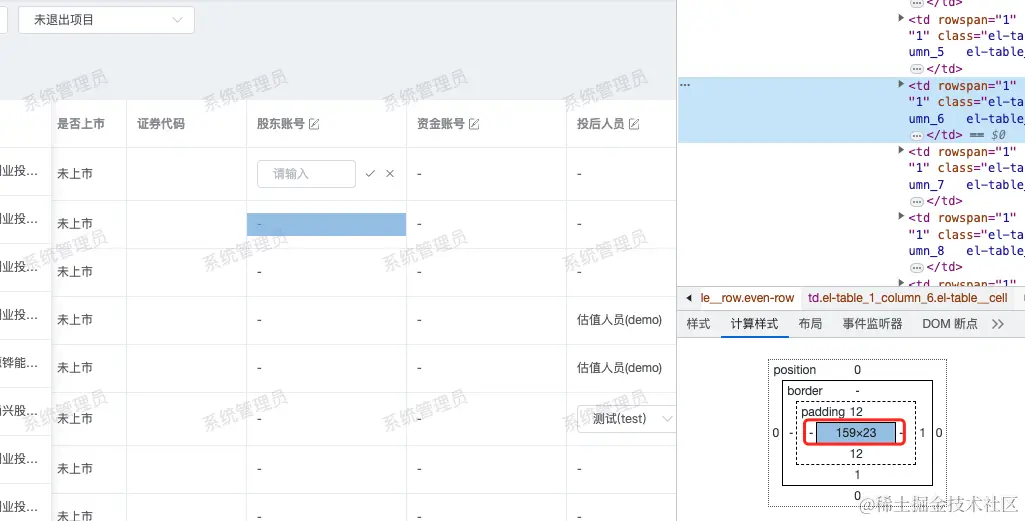Click the 未上市 cell in the 锌能… row
The width and height of the screenshot is (1025, 521).
75,368
